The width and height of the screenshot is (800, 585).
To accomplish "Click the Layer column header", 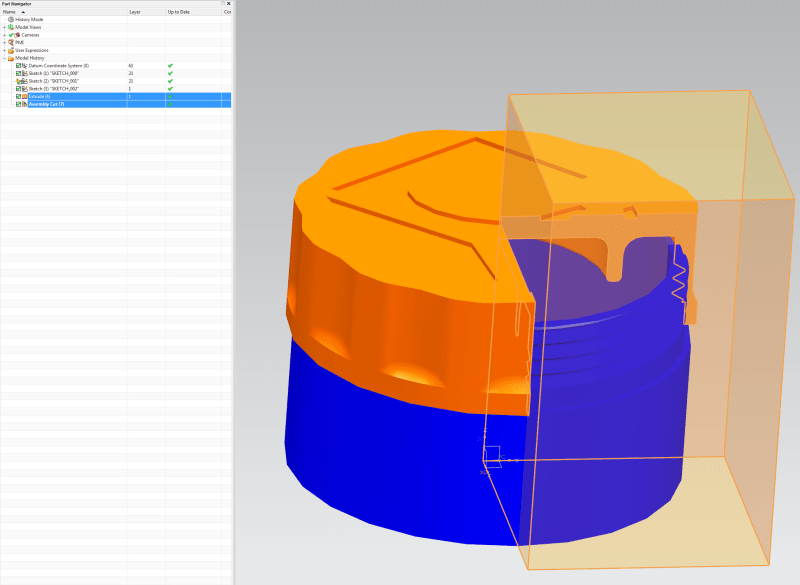I will [x=146, y=12].
